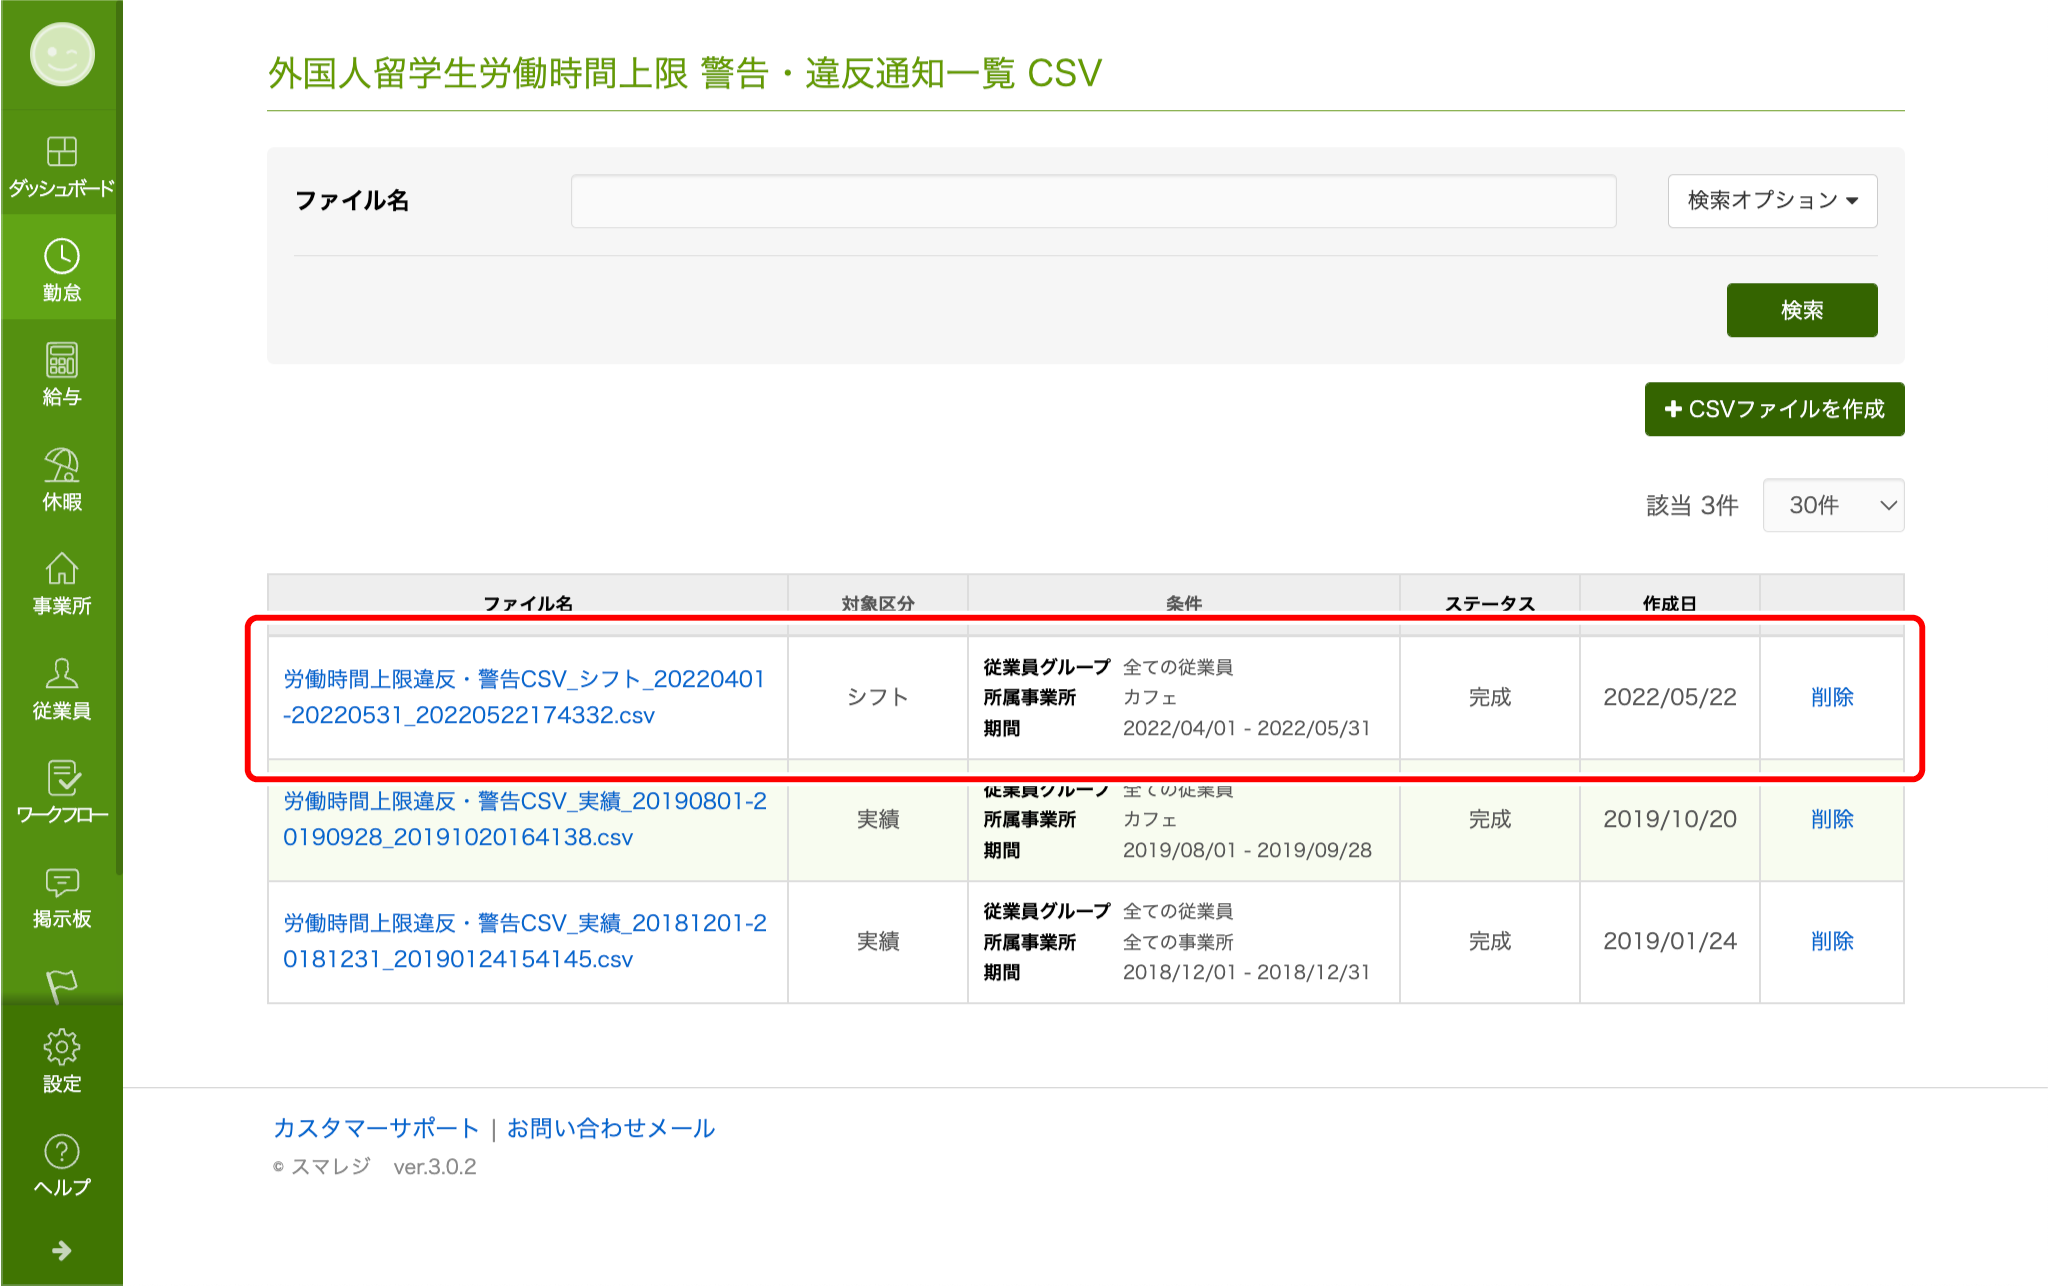Screen dimensions: 2048x1286
Task: Select the シフト cell in first row
Action: pos(878,697)
